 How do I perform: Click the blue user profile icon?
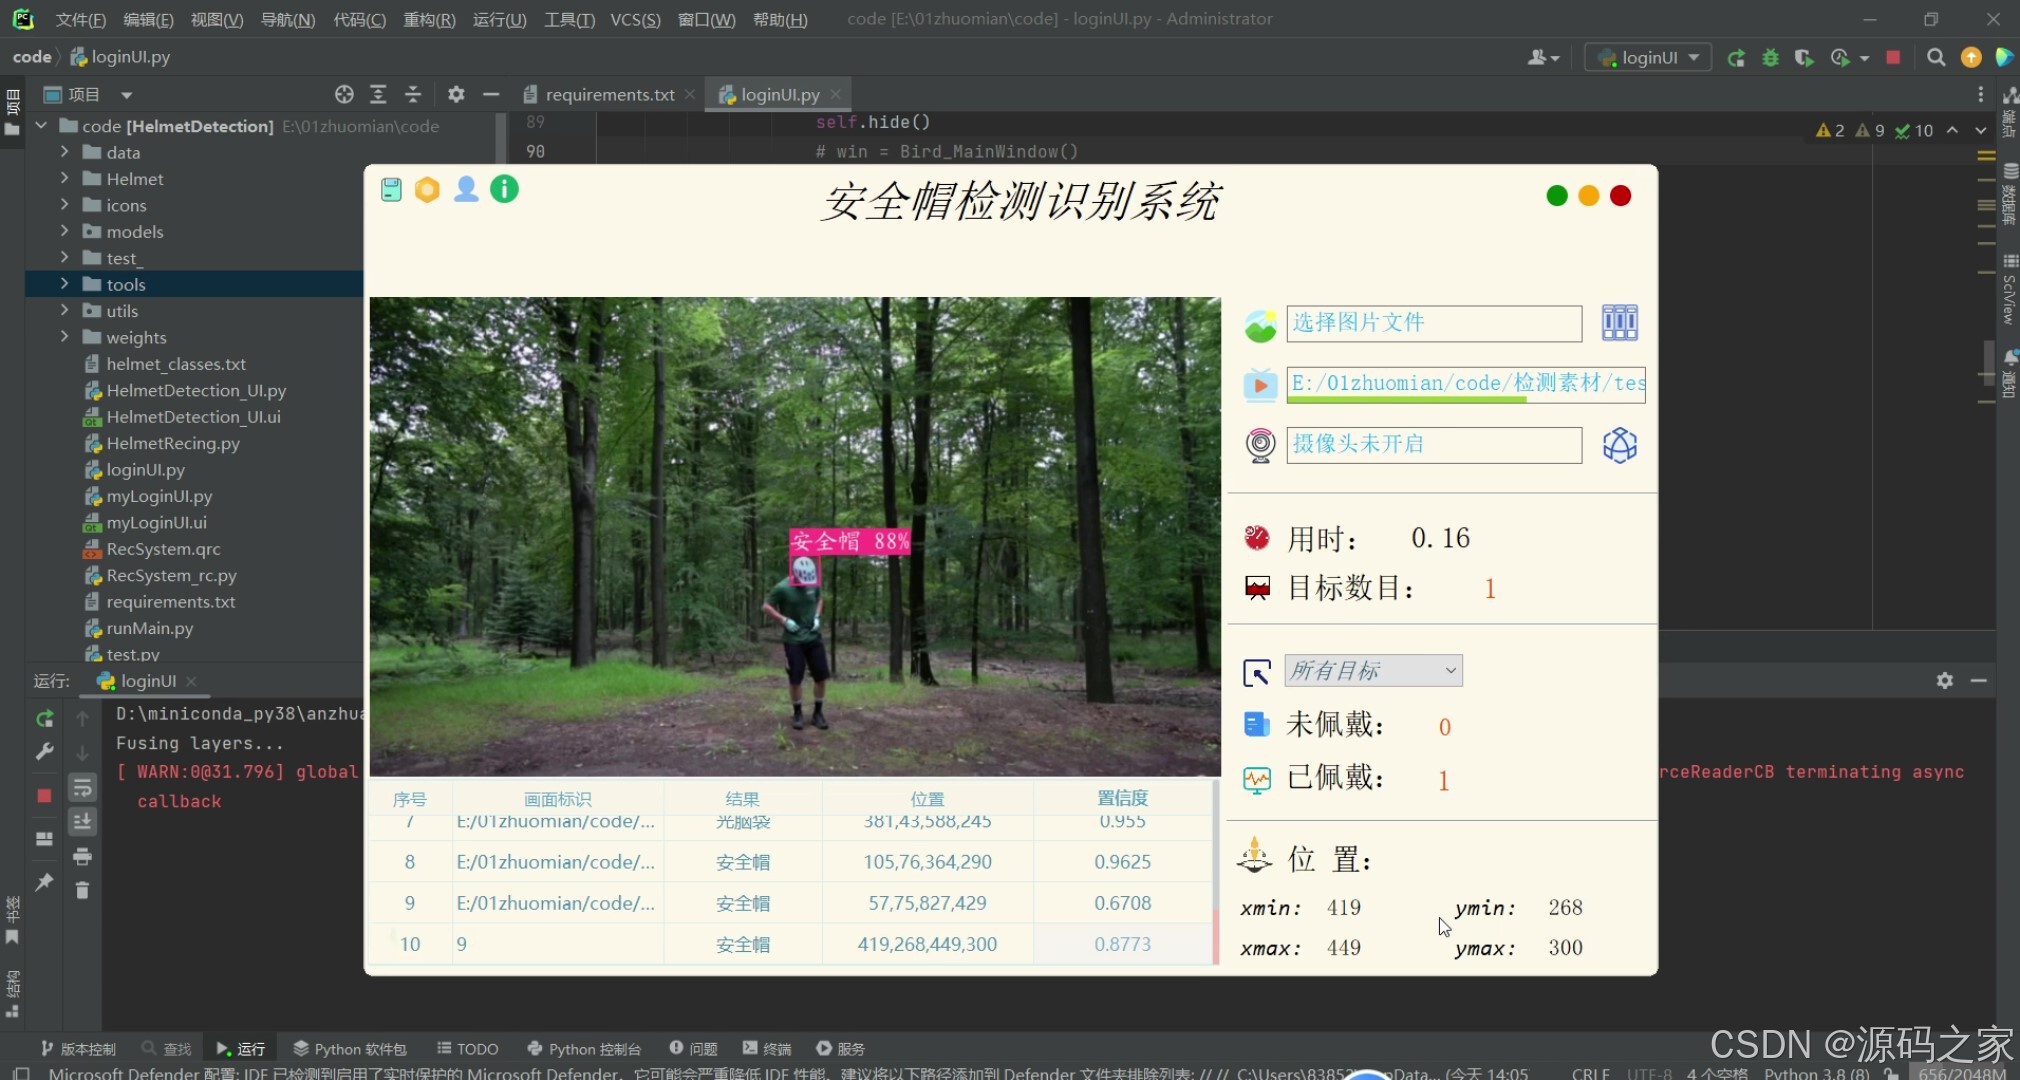pos(466,189)
